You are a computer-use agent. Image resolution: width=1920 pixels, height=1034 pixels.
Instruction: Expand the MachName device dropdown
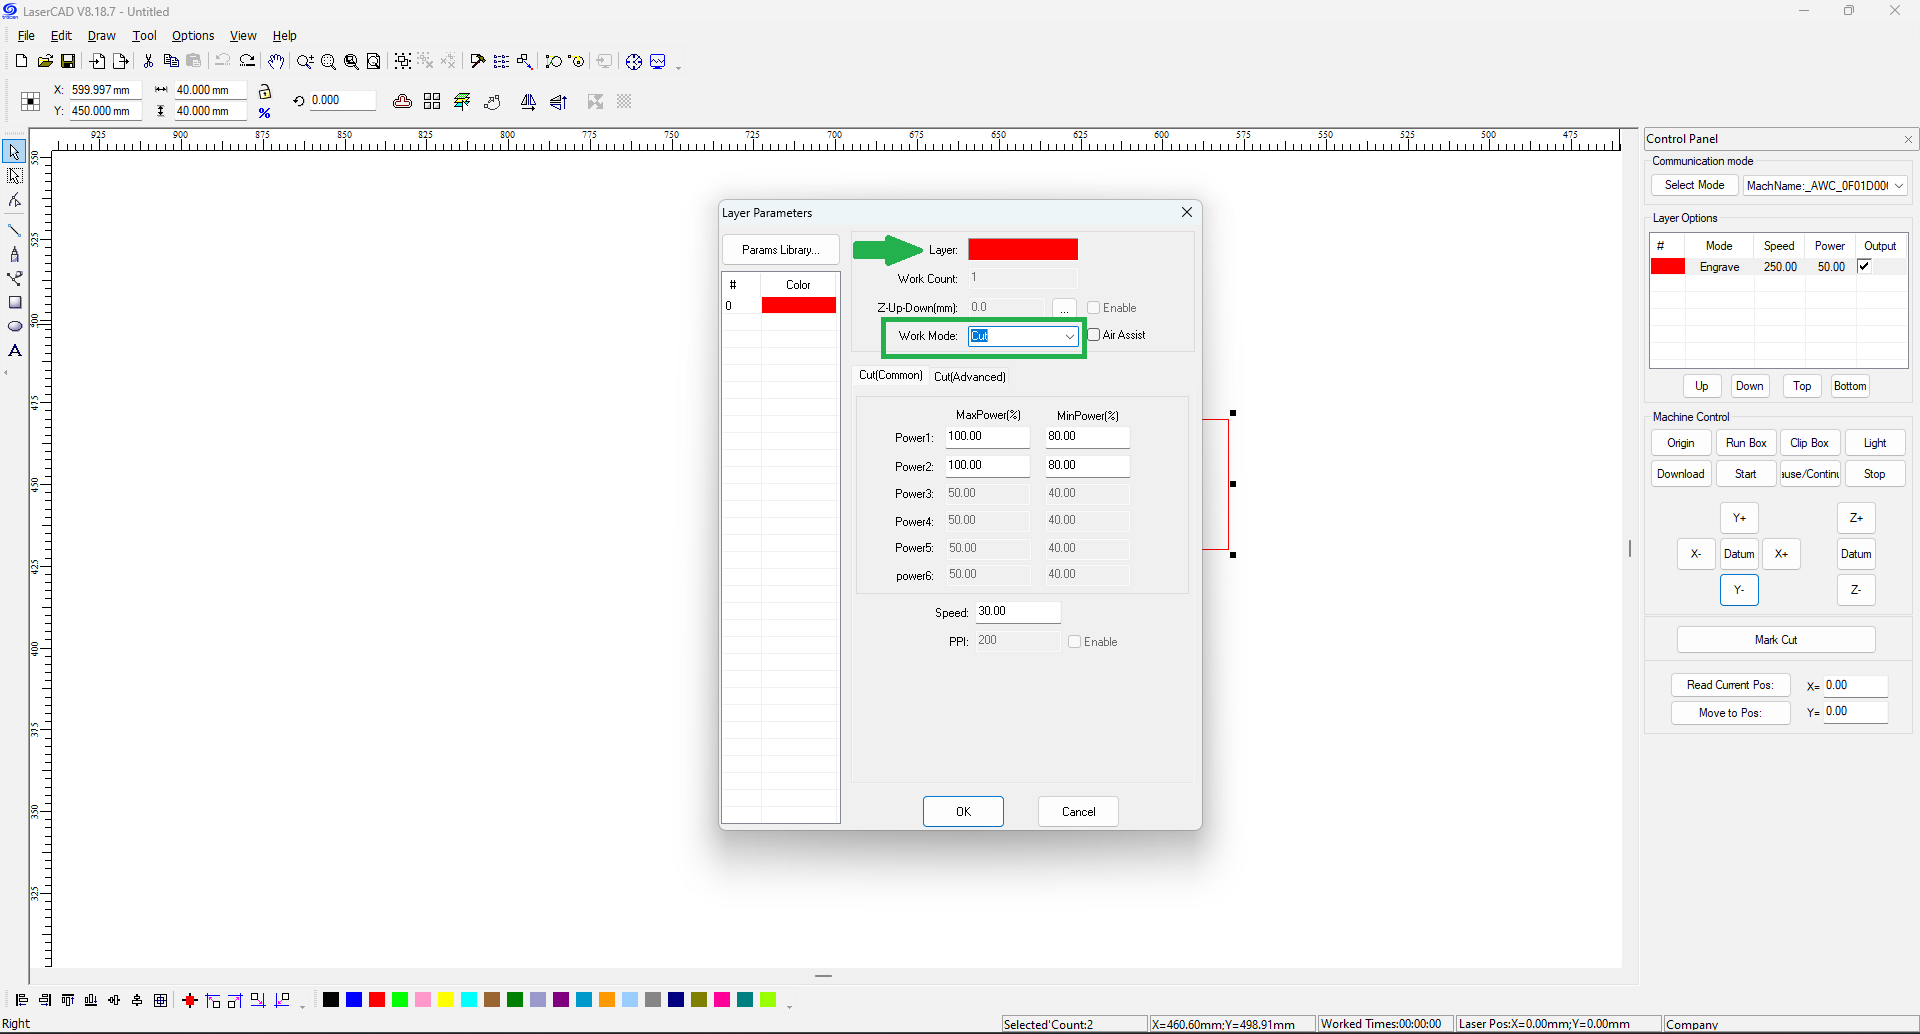coord(1898,186)
